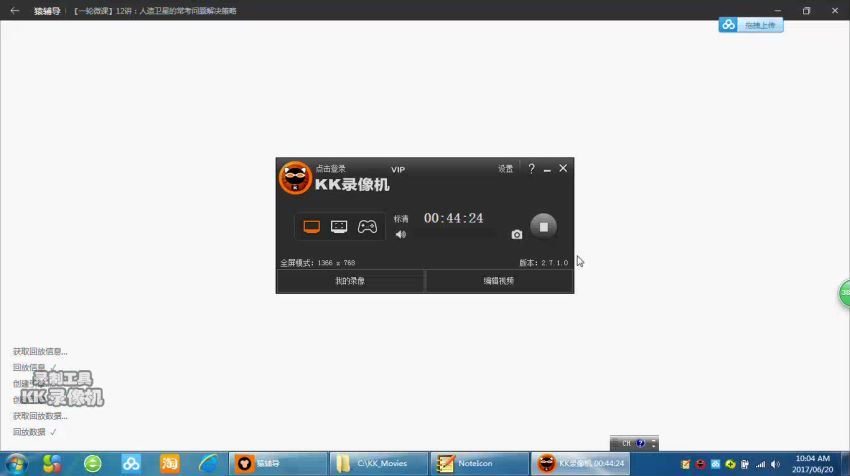Stop the recording with the round stop button

pos(544,227)
